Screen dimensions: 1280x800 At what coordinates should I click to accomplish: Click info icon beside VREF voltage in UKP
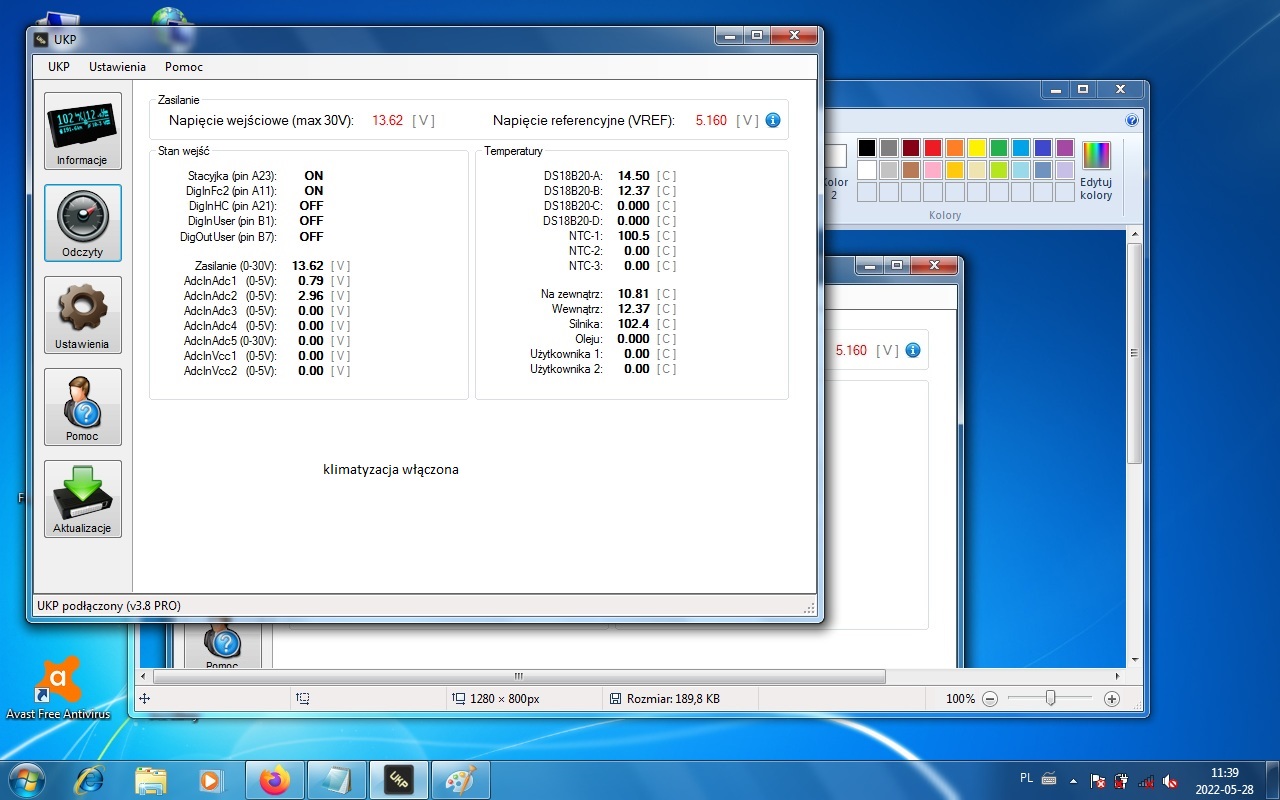click(x=772, y=120)
